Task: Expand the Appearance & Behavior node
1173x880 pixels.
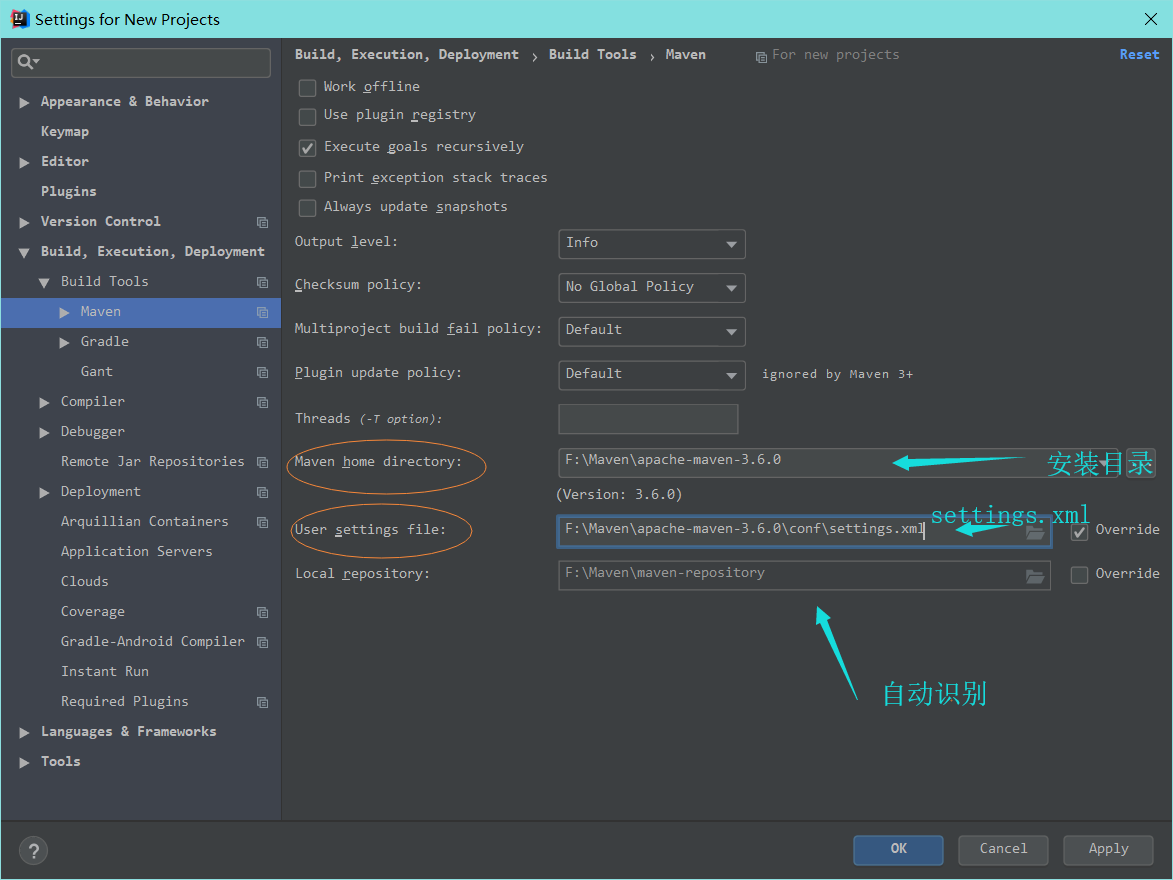Action: tap(24, 103)
